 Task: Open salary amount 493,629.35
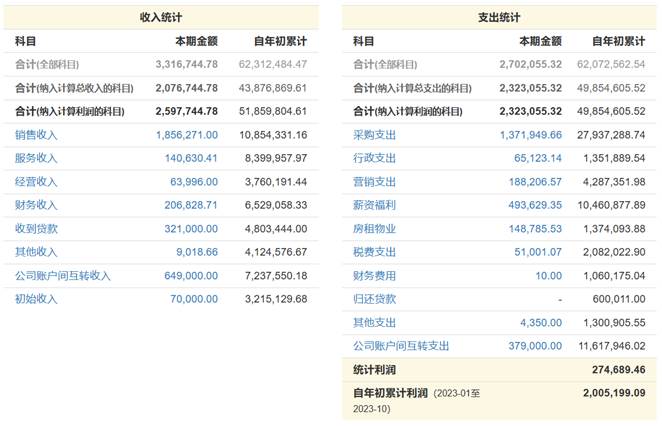[x=535, y=205]
